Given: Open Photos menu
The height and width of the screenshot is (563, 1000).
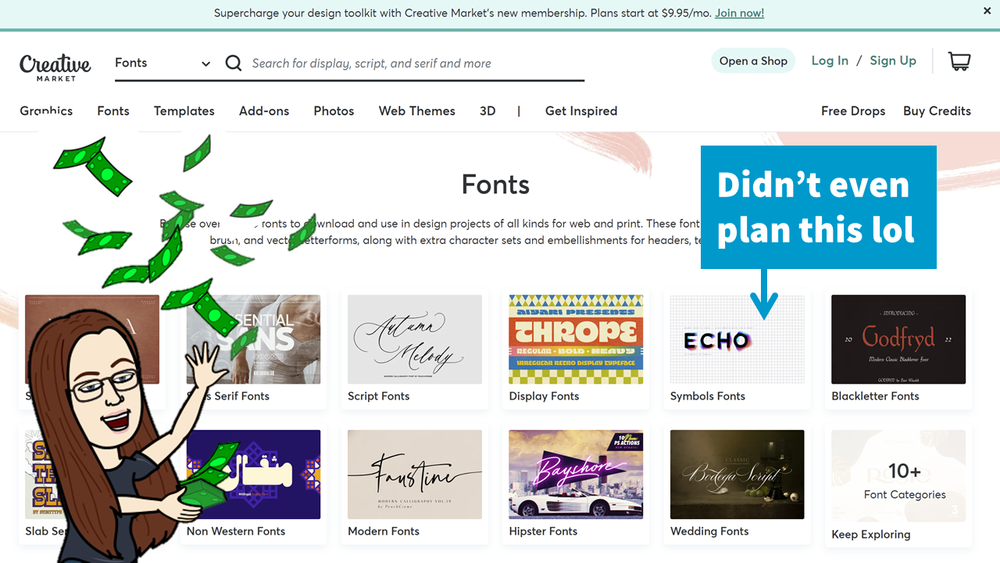Looking at the screenshot, I should click(334, 111).
